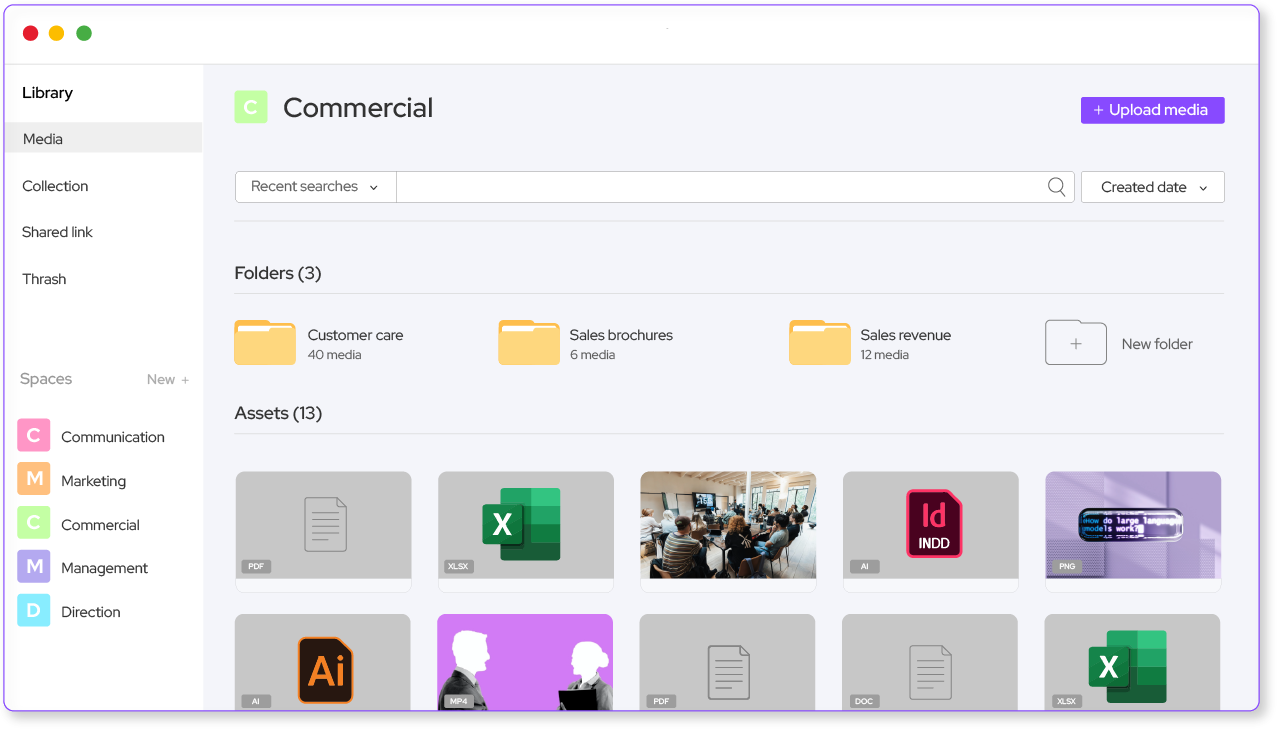Open the Customer care folder icon
Image resolution: width=1280 pixels, height=730 pixels.
[265, 343]
